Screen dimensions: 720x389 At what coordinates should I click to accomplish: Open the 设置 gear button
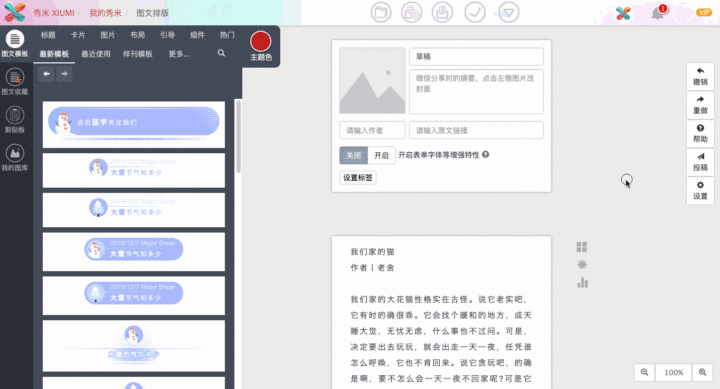click(700, 190)
